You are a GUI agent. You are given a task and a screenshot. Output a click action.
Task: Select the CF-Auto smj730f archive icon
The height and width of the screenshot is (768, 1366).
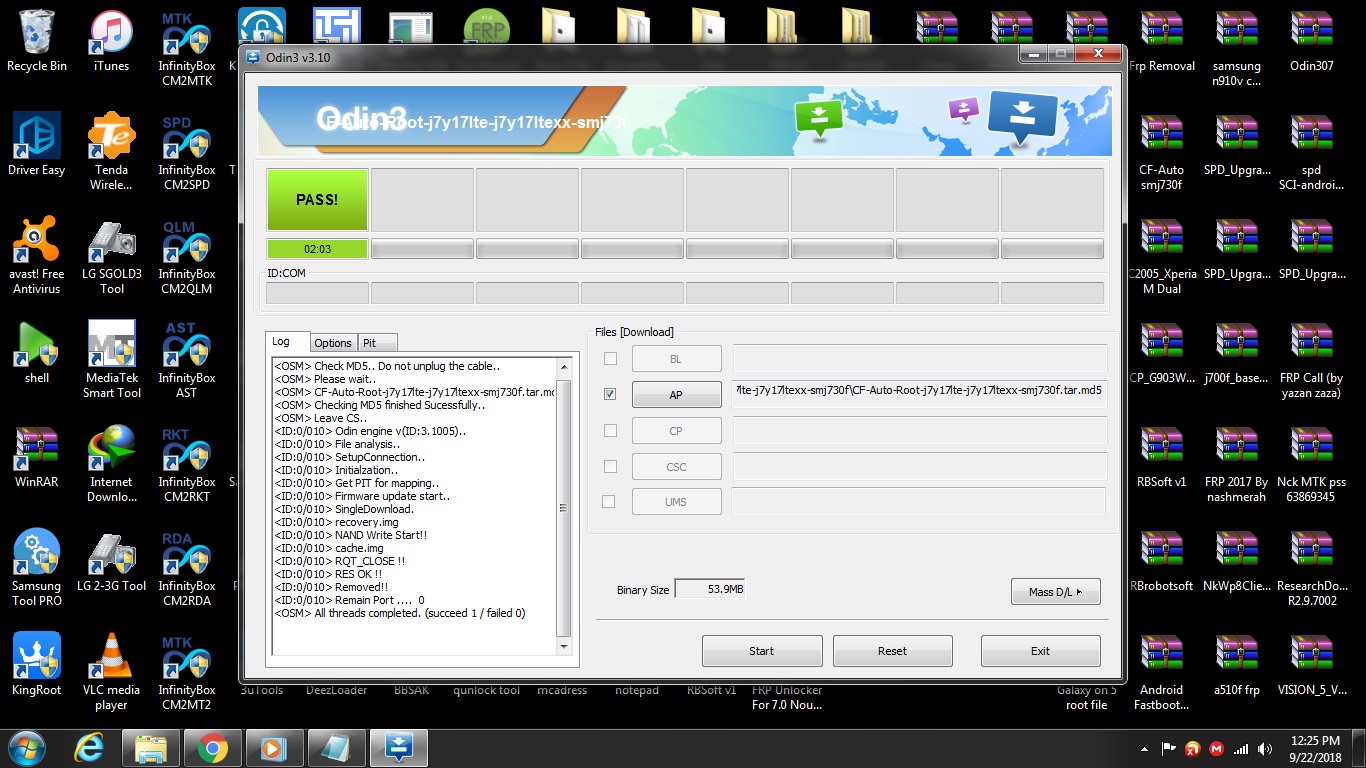(1162, 152)
